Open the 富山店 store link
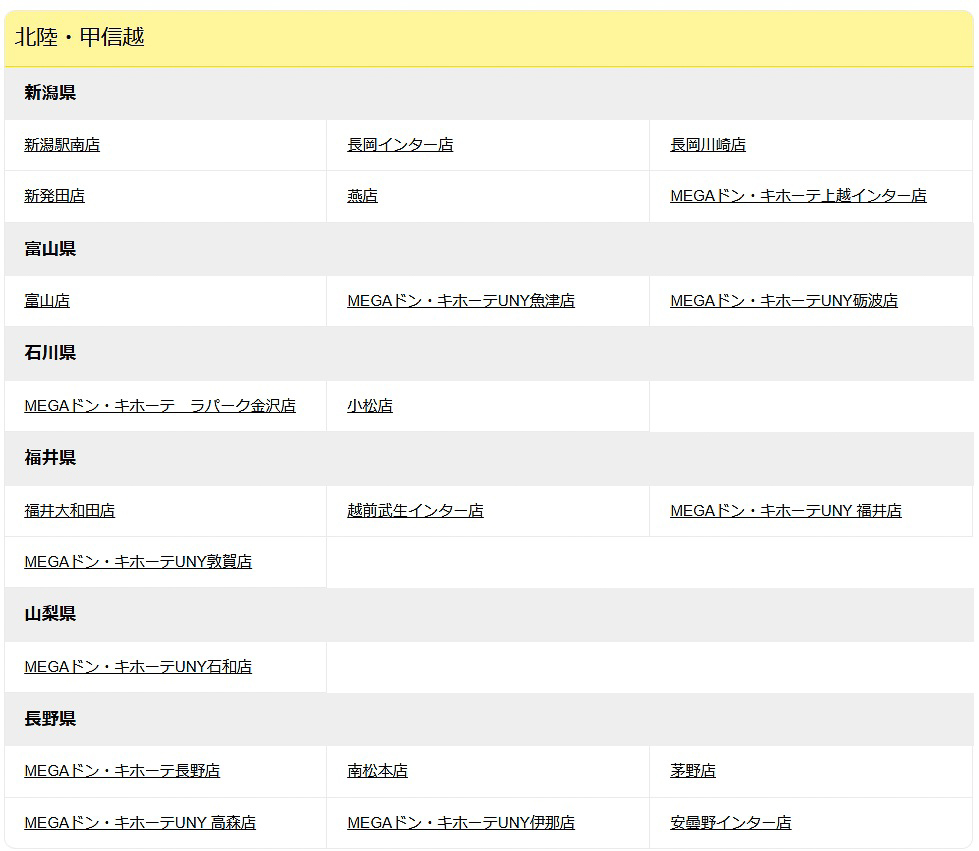This screenshot has width=979, height=851. (x=47, y=301)
